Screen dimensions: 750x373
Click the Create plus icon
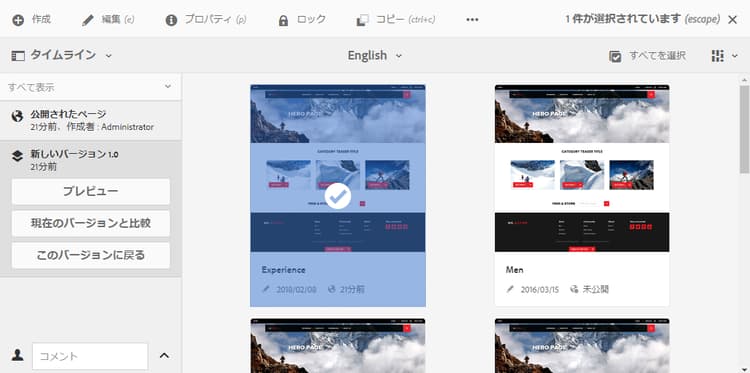[x=18, y=20]
